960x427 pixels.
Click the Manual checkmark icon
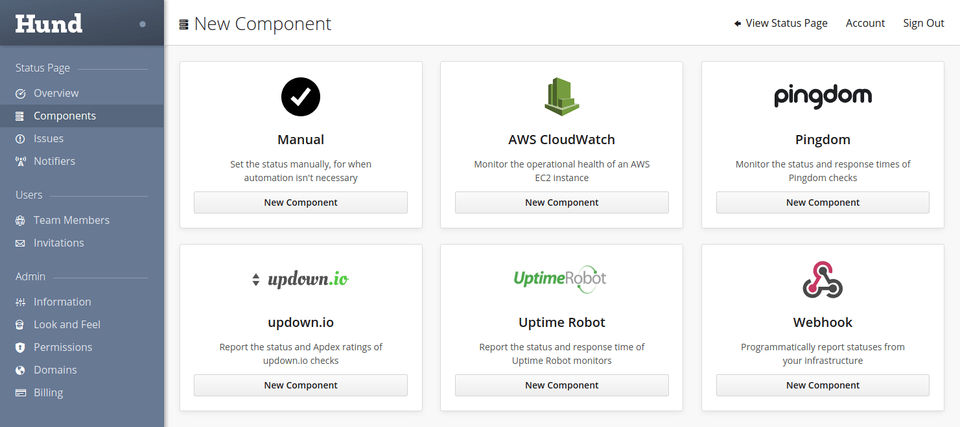(x=301, y=97)
